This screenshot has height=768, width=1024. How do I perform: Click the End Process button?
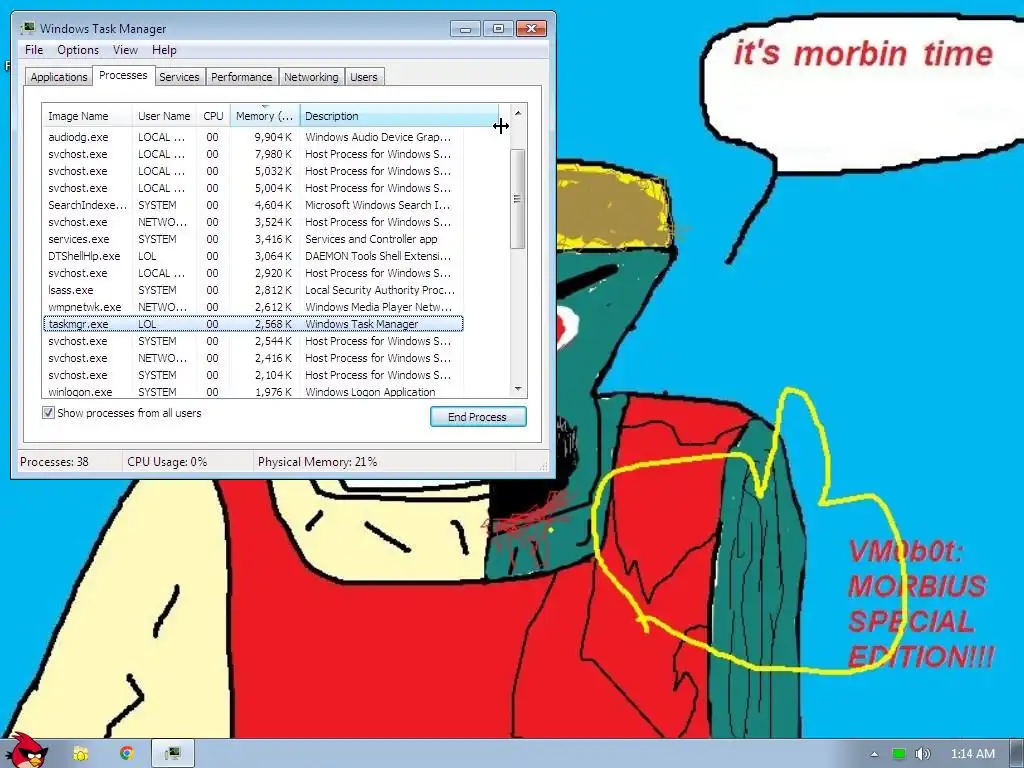(478, 417)
